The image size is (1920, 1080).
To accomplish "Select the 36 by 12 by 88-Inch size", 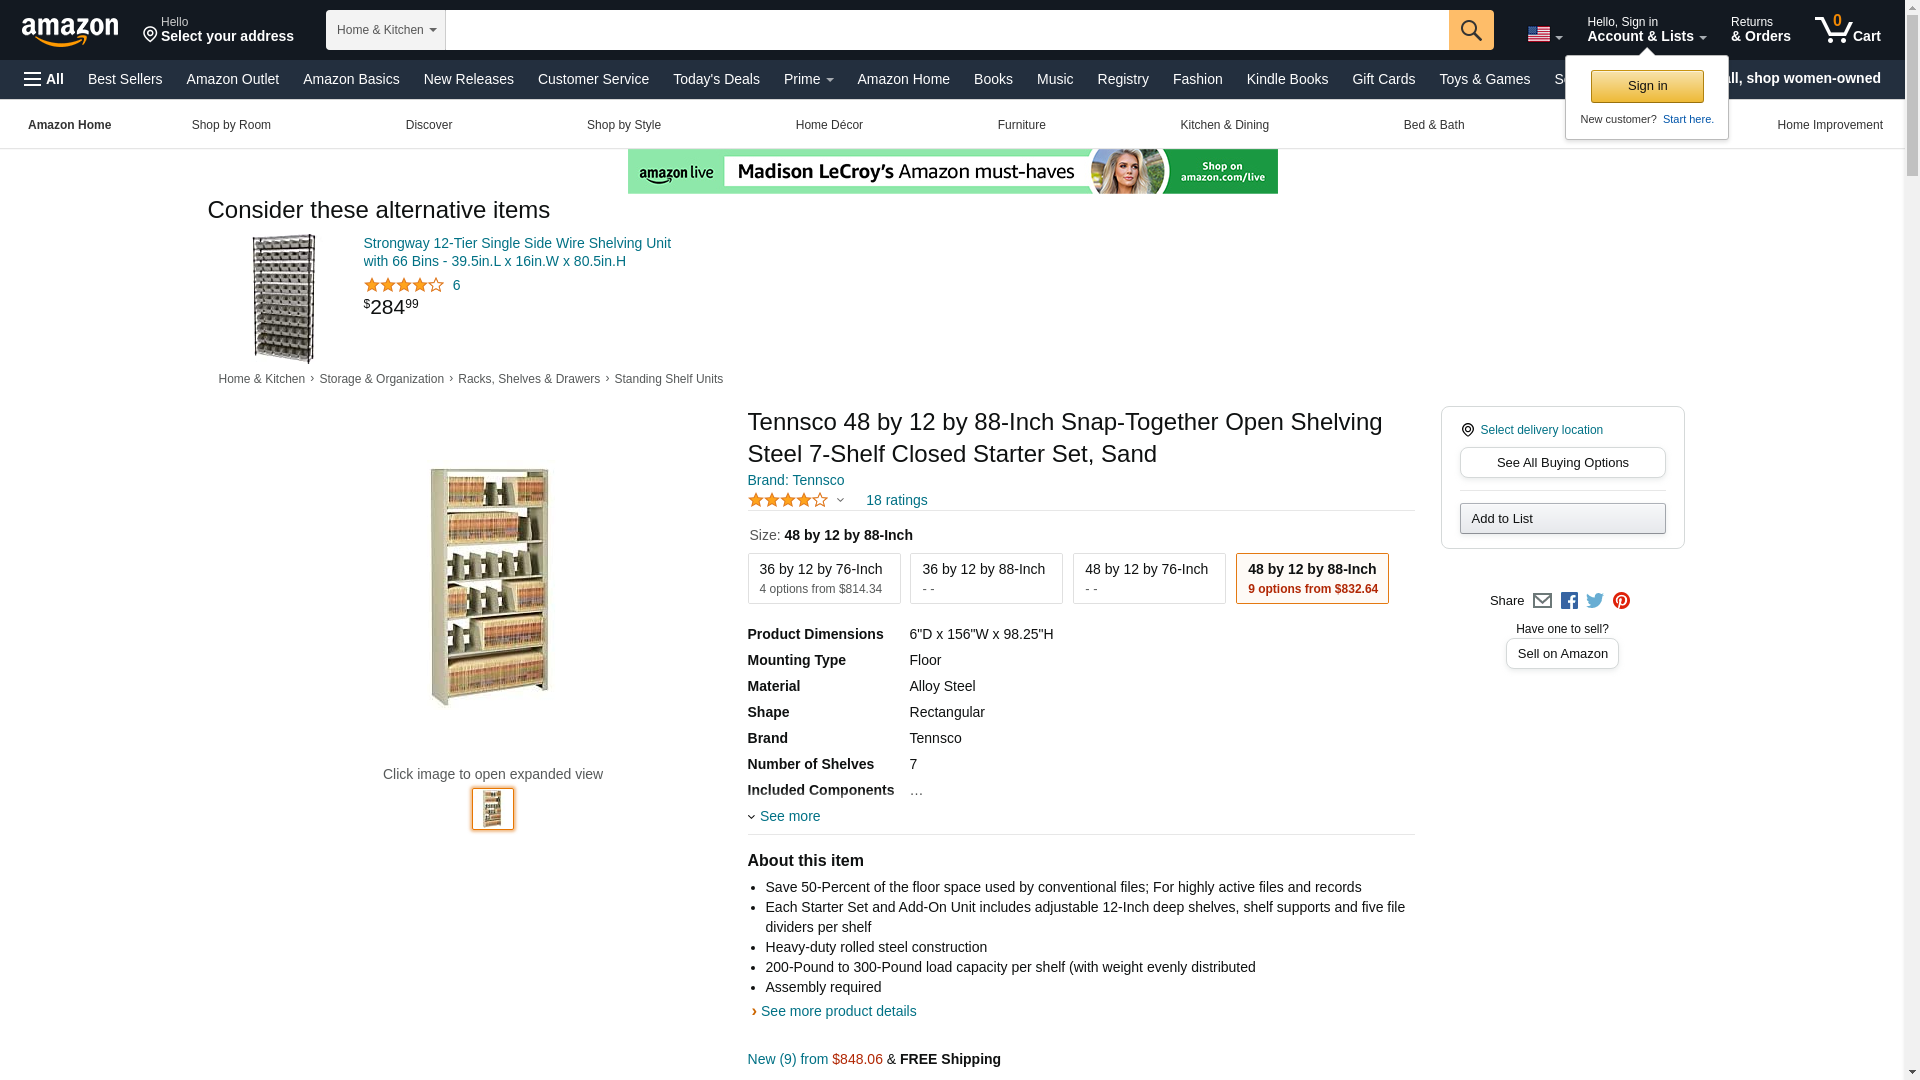I will click(x=986, y=578).
